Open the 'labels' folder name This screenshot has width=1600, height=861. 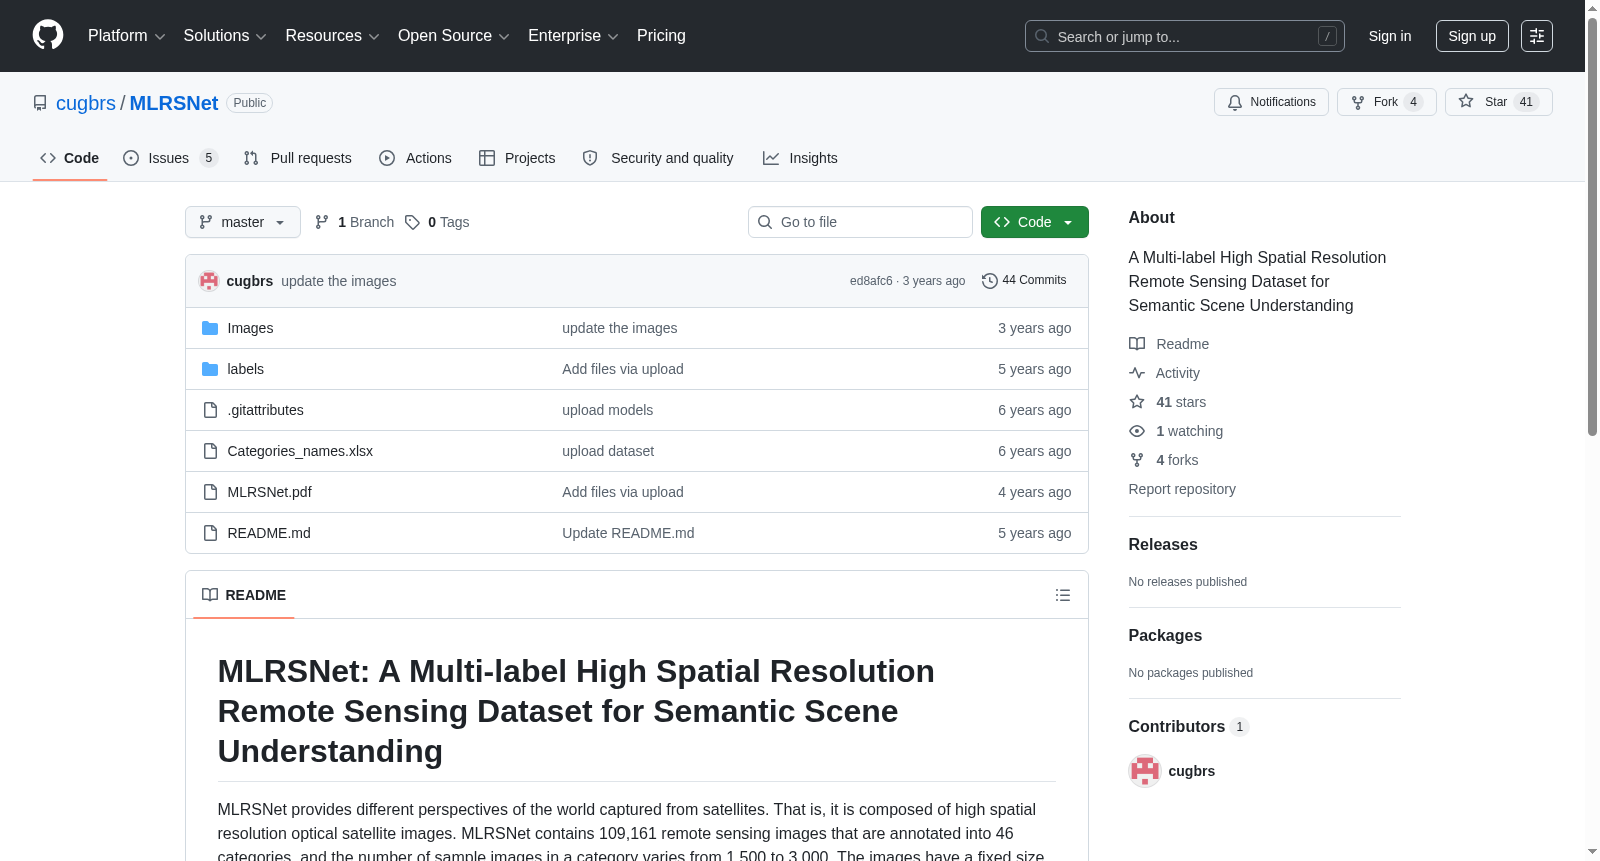[x=246, y=369]
